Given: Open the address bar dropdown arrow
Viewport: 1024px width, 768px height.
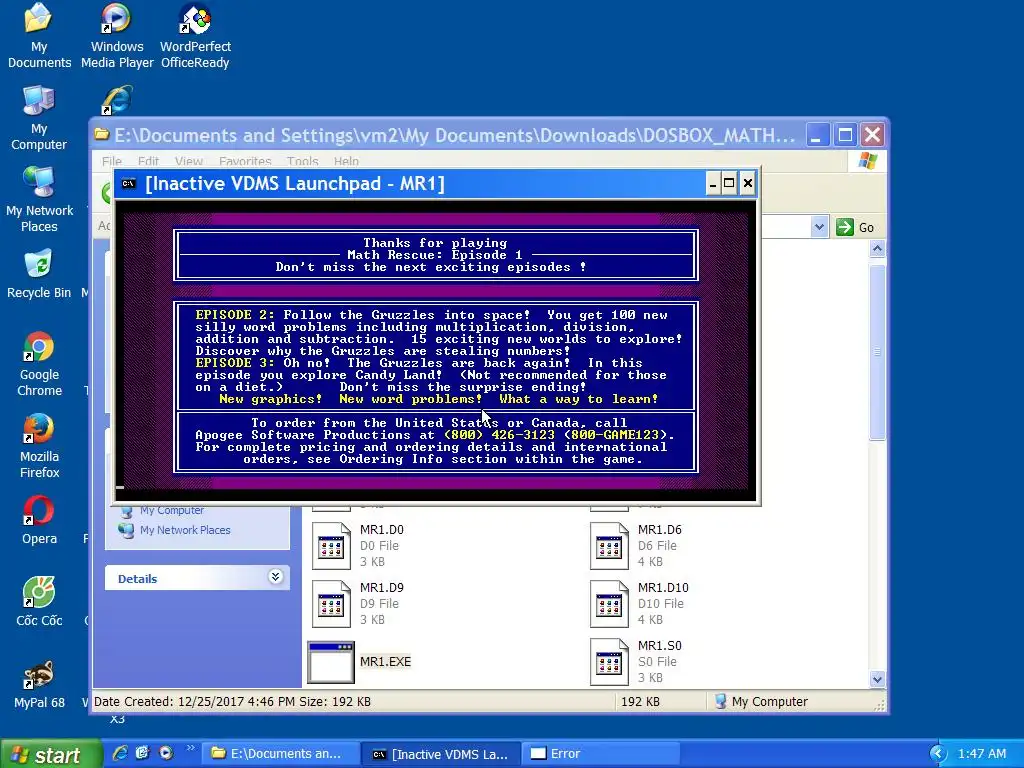Looking at the screenshot, I should click(x=819, y=227).
